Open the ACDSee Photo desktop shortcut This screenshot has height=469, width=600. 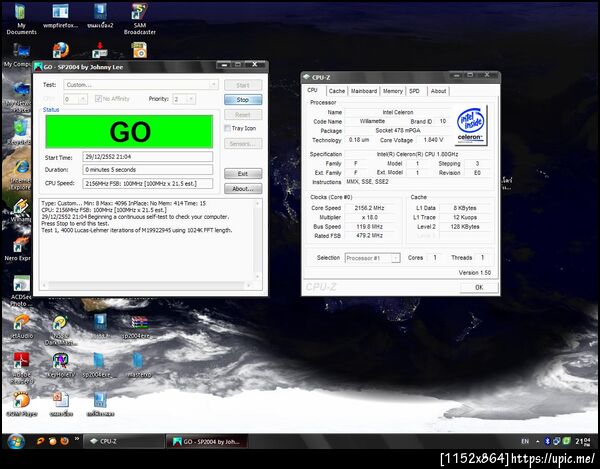point(21,291)
